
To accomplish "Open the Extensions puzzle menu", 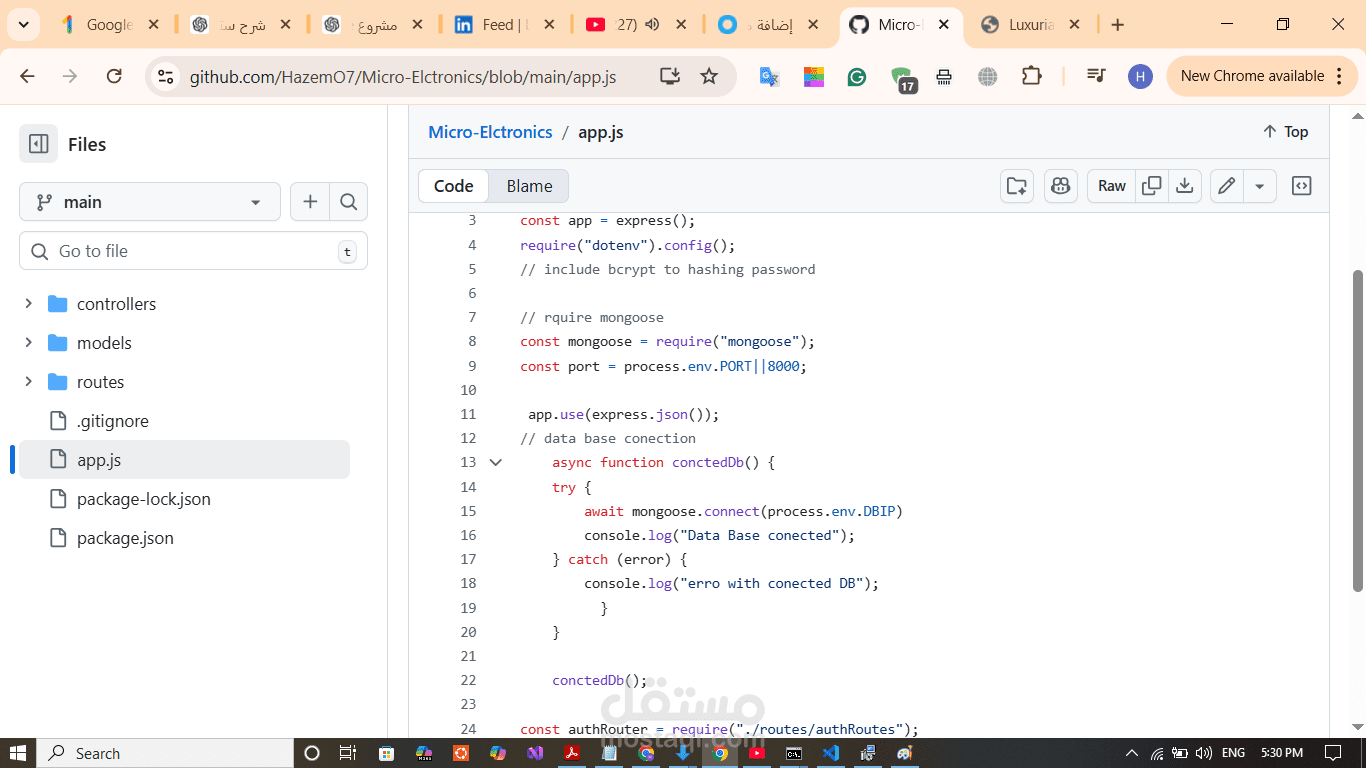I will [x=1031, y=76].
